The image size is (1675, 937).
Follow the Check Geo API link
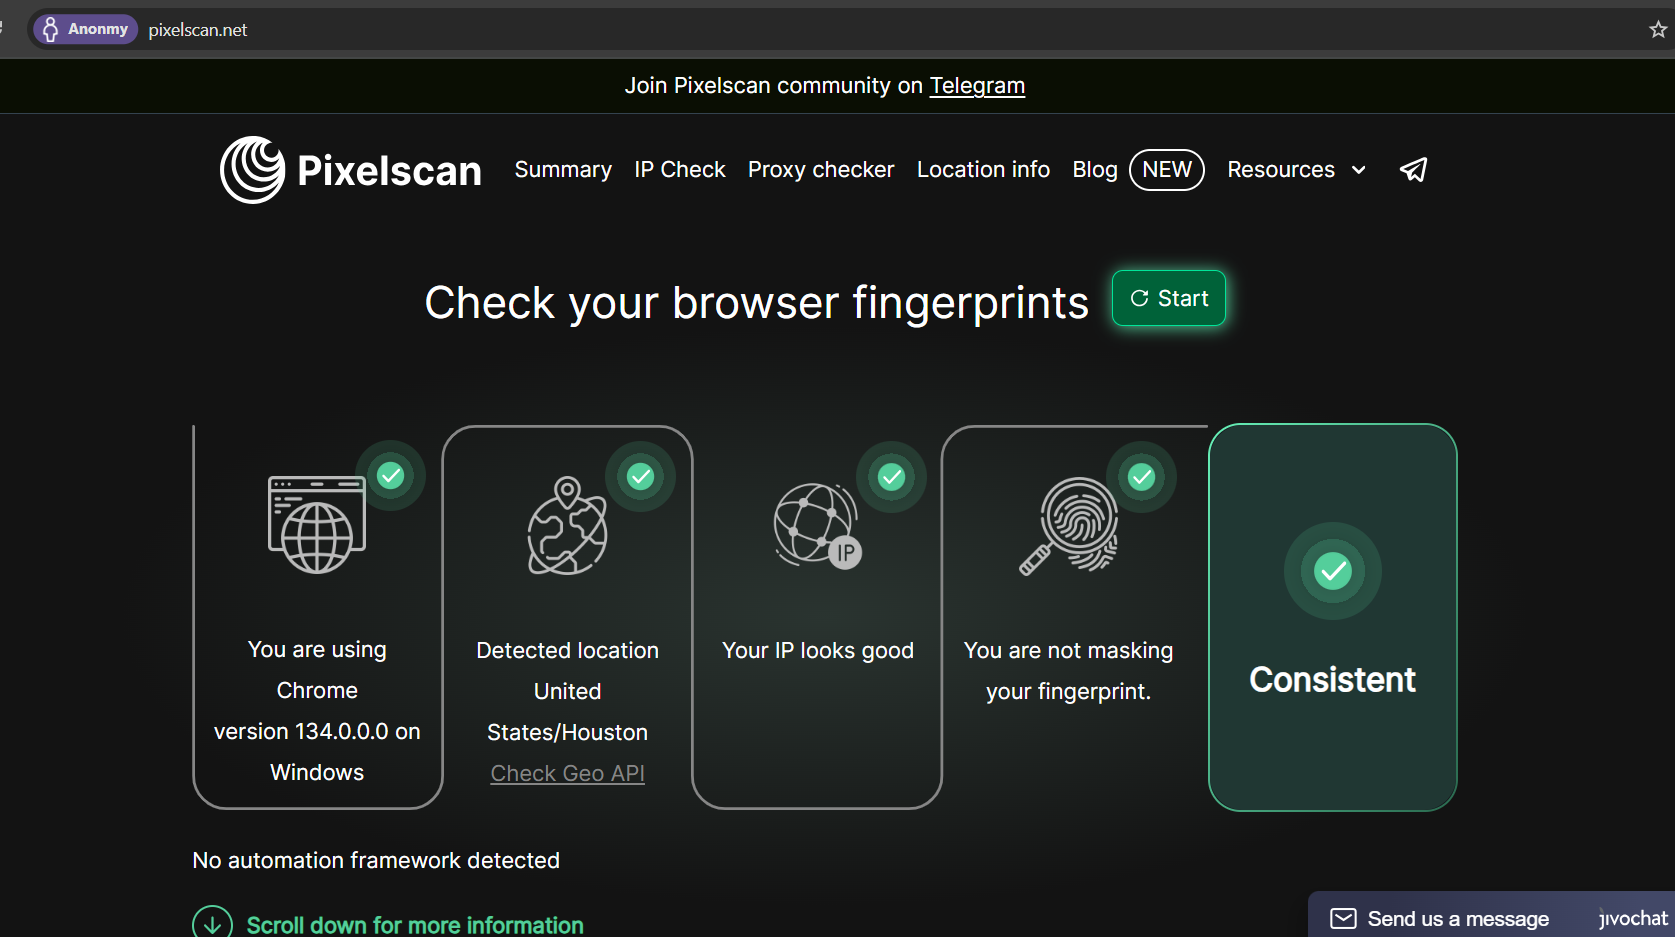pos(567,773)
